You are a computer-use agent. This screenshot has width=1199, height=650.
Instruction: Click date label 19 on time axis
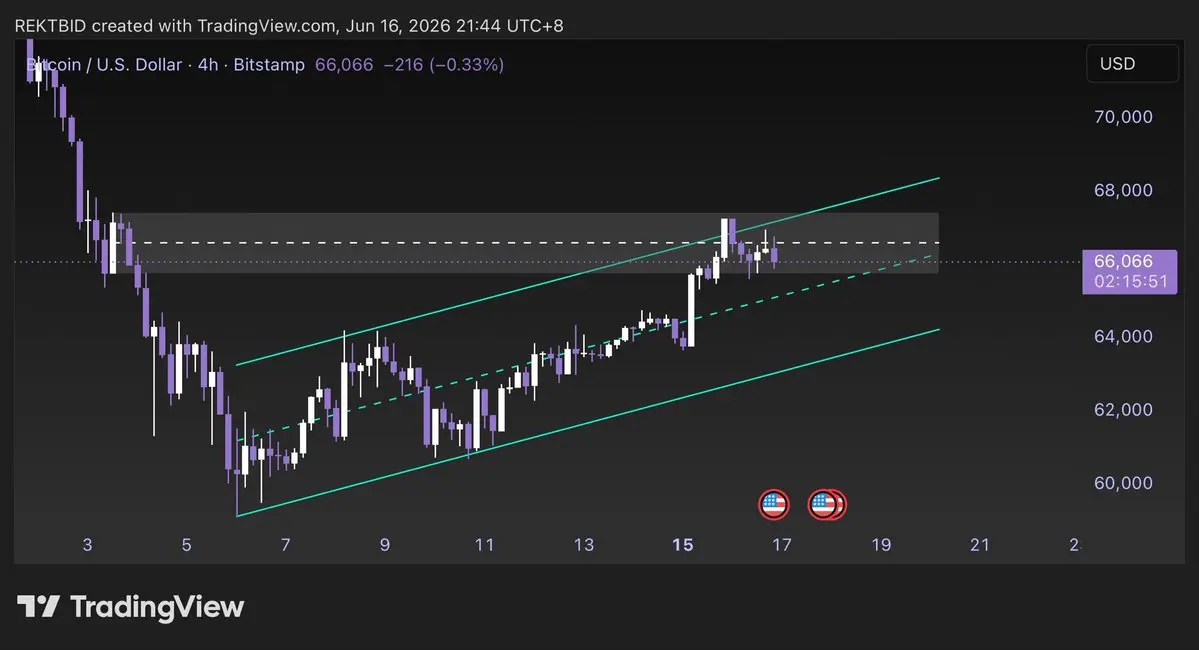[881, 545]
